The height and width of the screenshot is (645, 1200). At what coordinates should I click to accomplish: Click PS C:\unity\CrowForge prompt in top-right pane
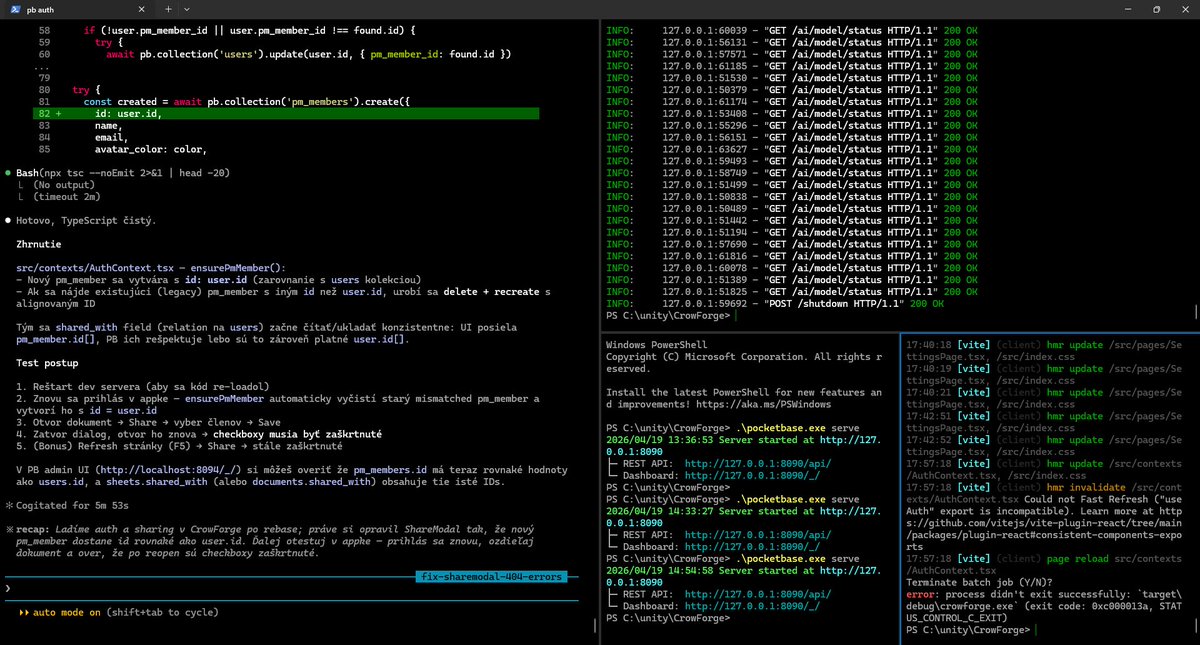click(668, 316)
